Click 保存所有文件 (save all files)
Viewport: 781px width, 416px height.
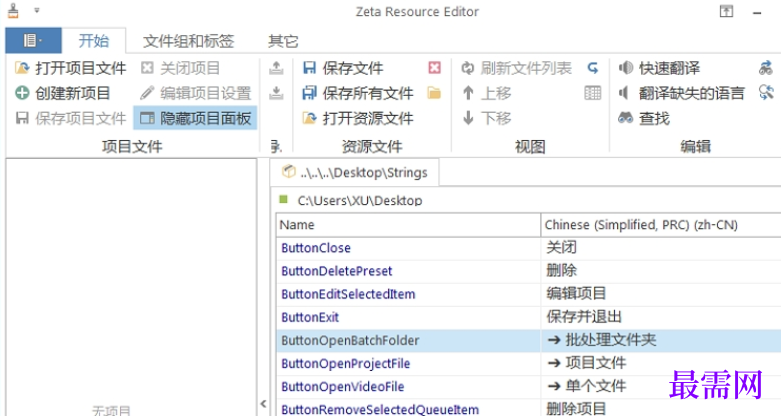[358, 93]
